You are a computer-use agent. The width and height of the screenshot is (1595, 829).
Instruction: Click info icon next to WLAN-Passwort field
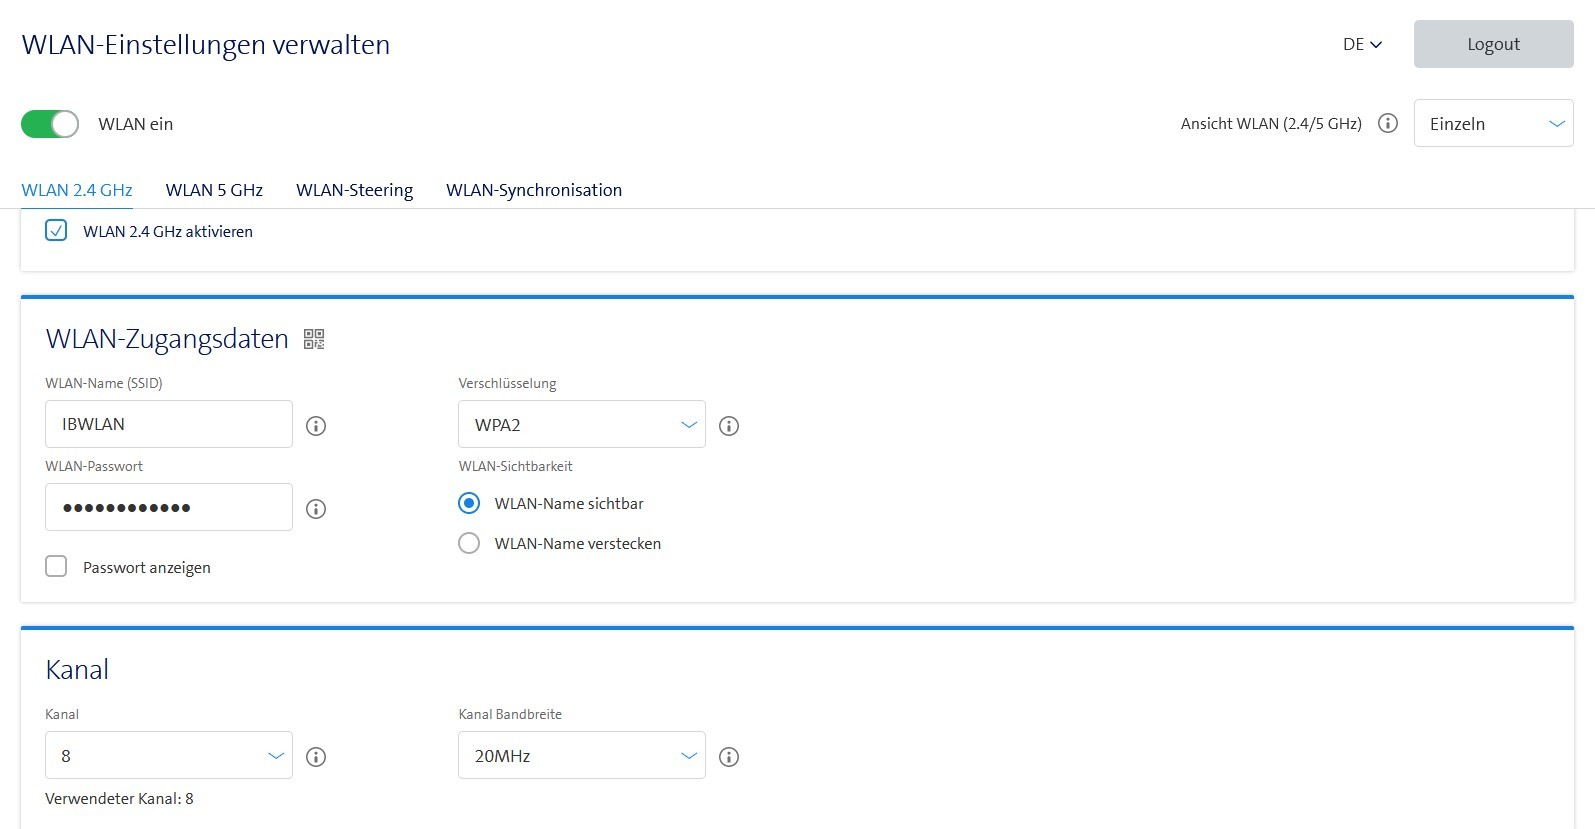316,509
